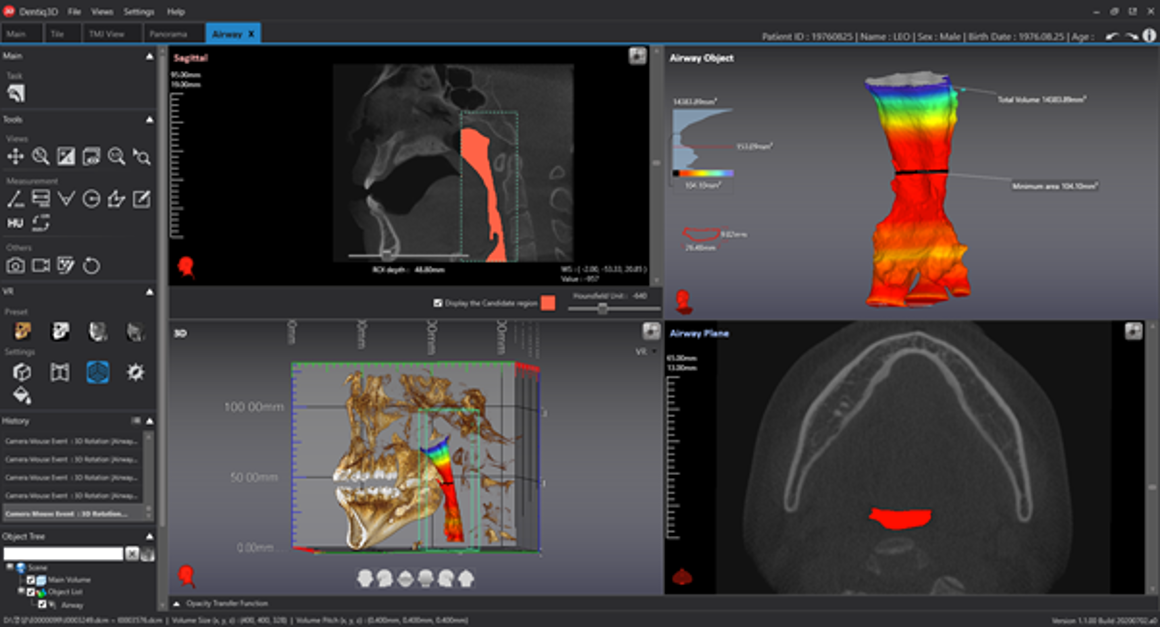Select the Pan (move) view tool
The height and width of the screenshot is (627, 1160).
coord(15,156)
